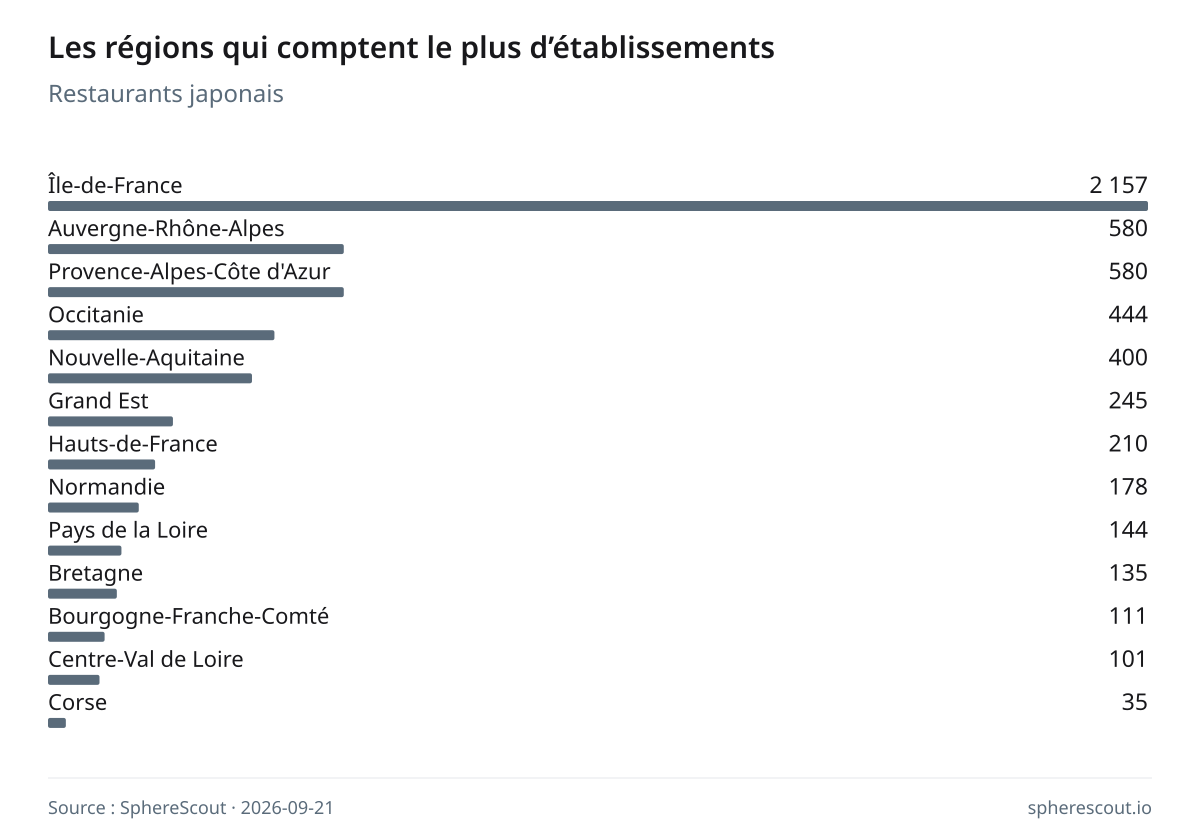Select the Bretagne label
The width and height of the screenshot is (1200, 840).
point(95,573)
